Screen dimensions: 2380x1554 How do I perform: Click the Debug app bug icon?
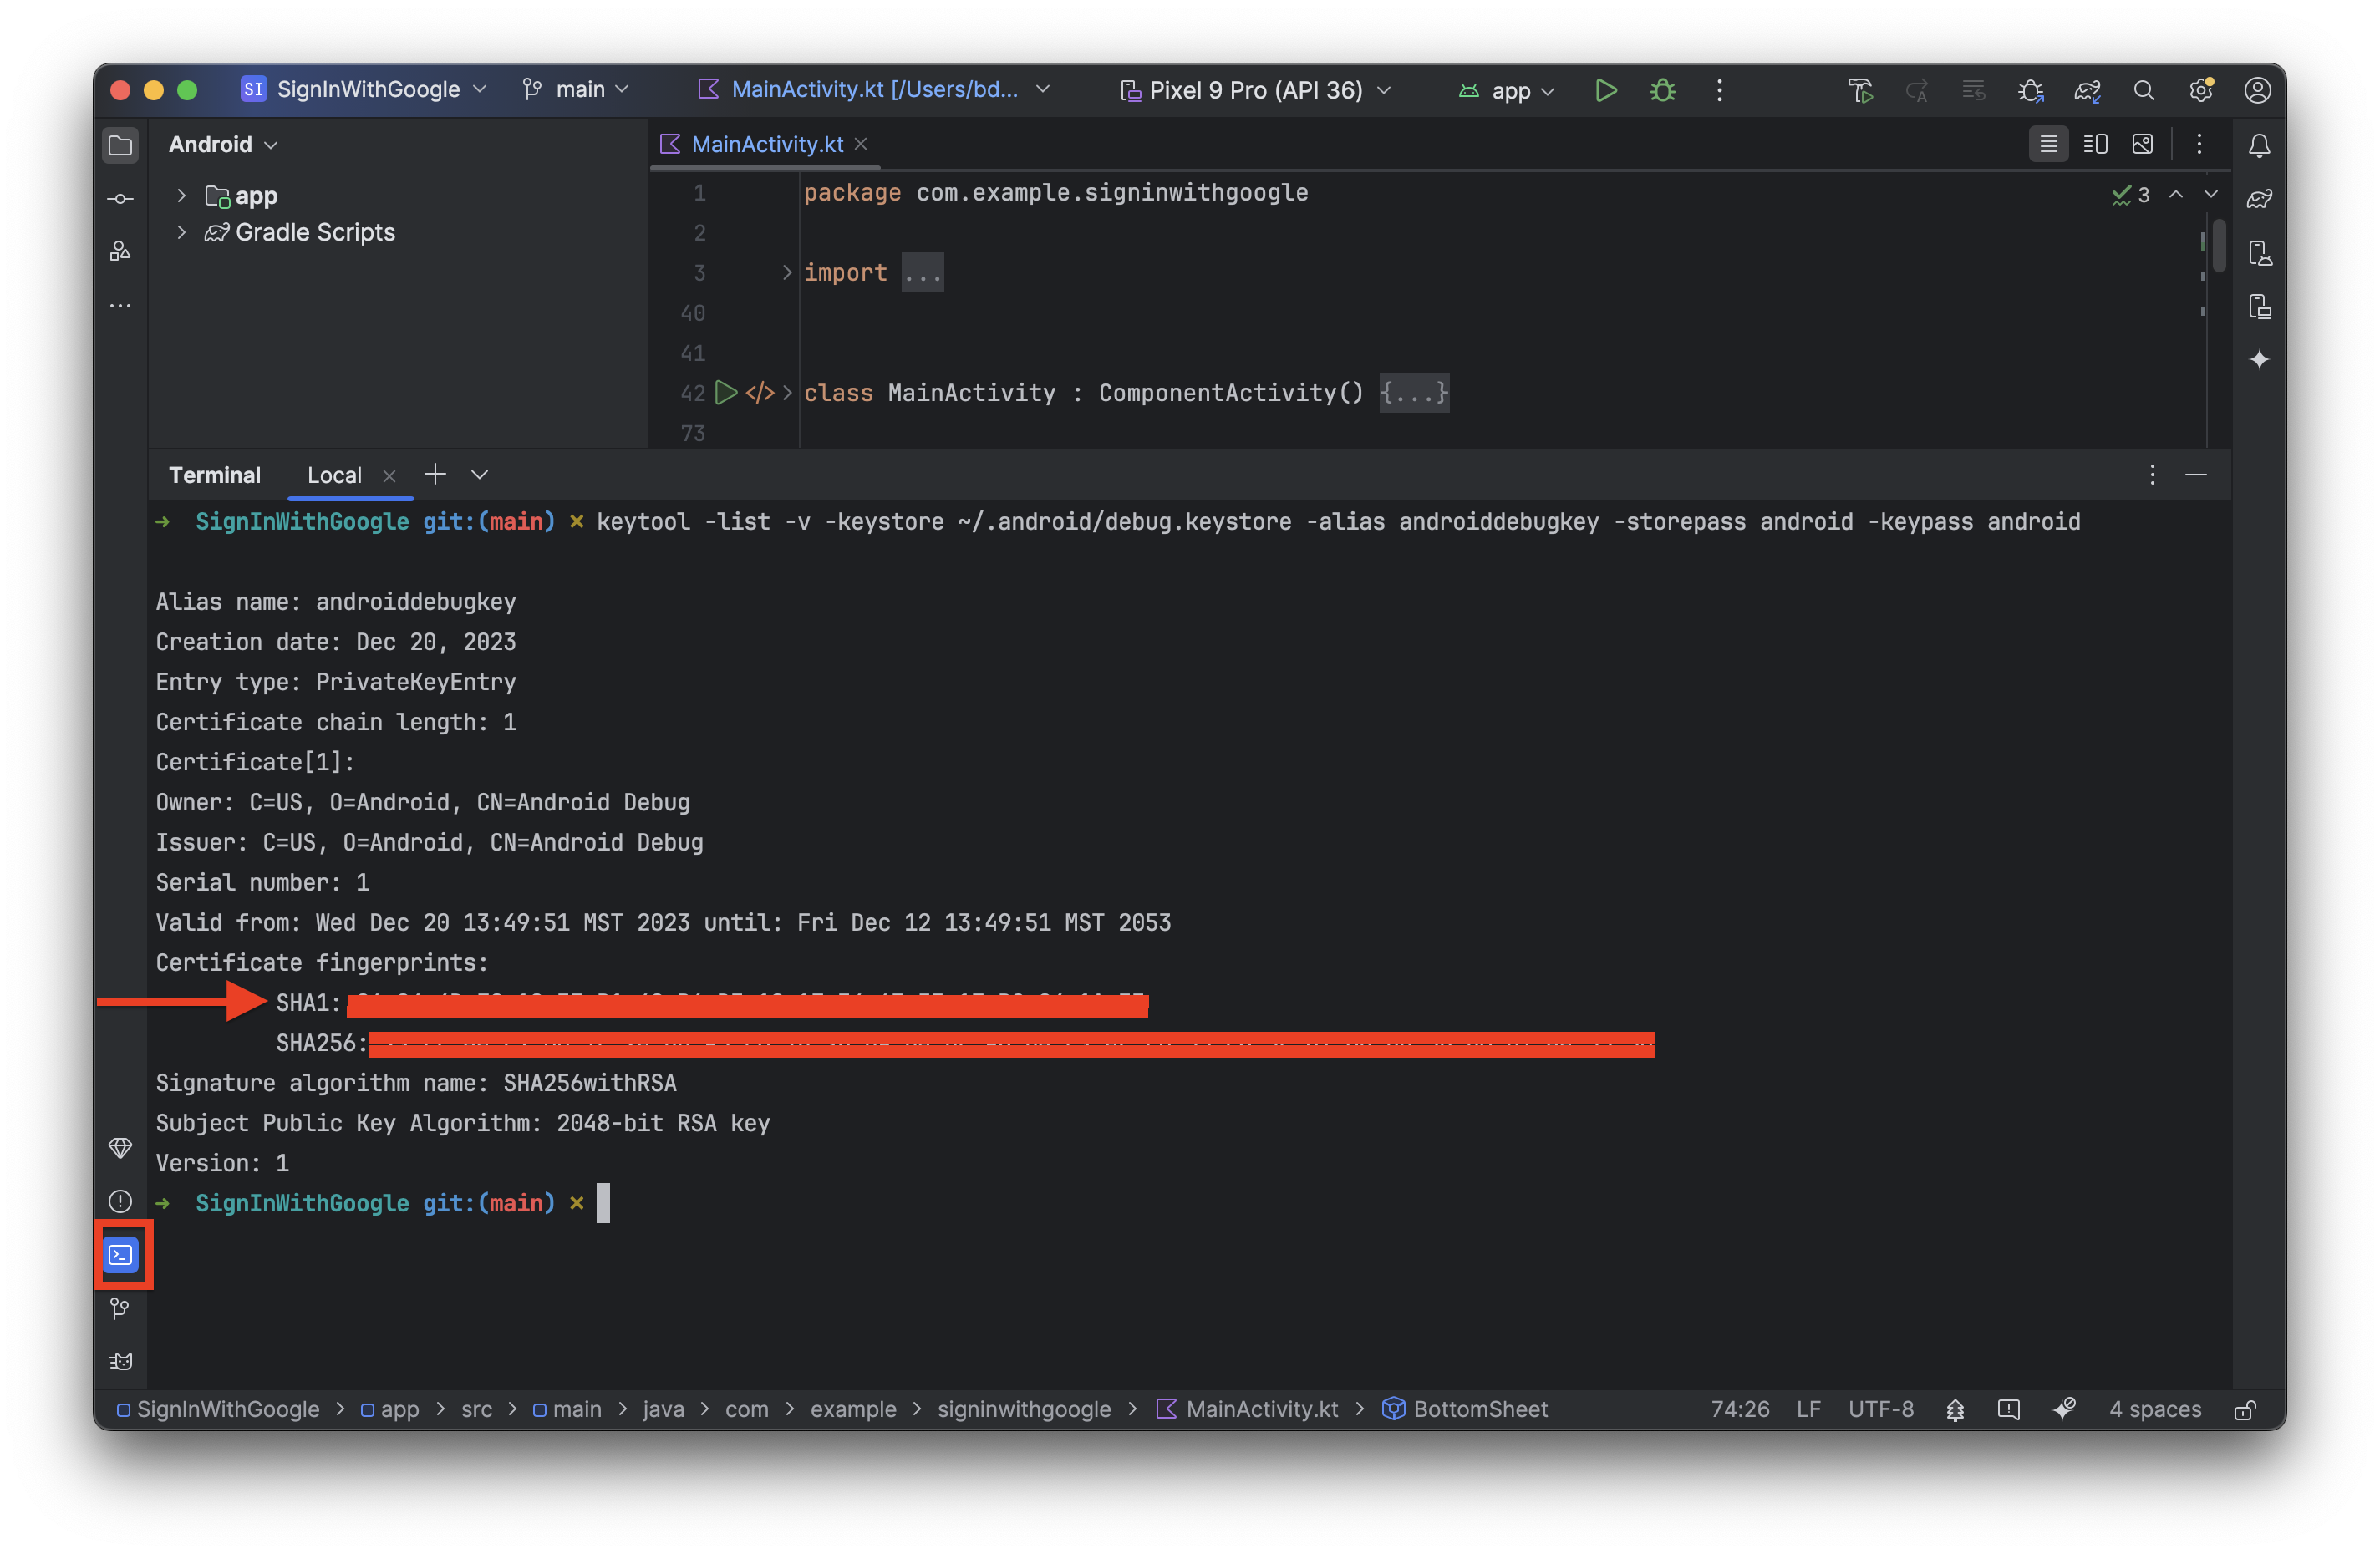[x=1662, y=90]
